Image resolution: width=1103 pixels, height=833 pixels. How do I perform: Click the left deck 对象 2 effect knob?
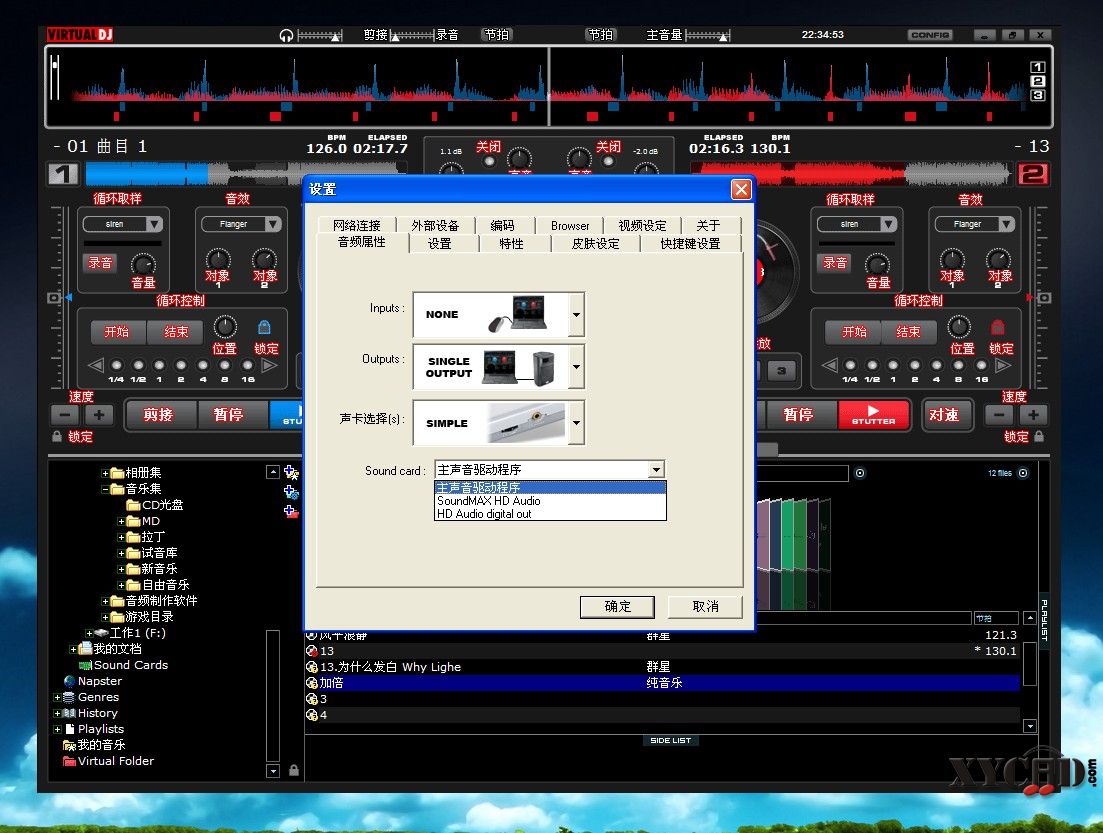click(264, 259)
